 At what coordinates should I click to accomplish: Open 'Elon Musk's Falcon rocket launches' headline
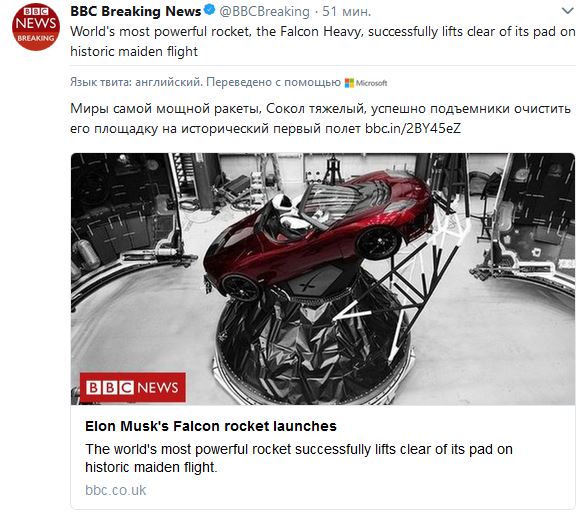coord(211,426)
